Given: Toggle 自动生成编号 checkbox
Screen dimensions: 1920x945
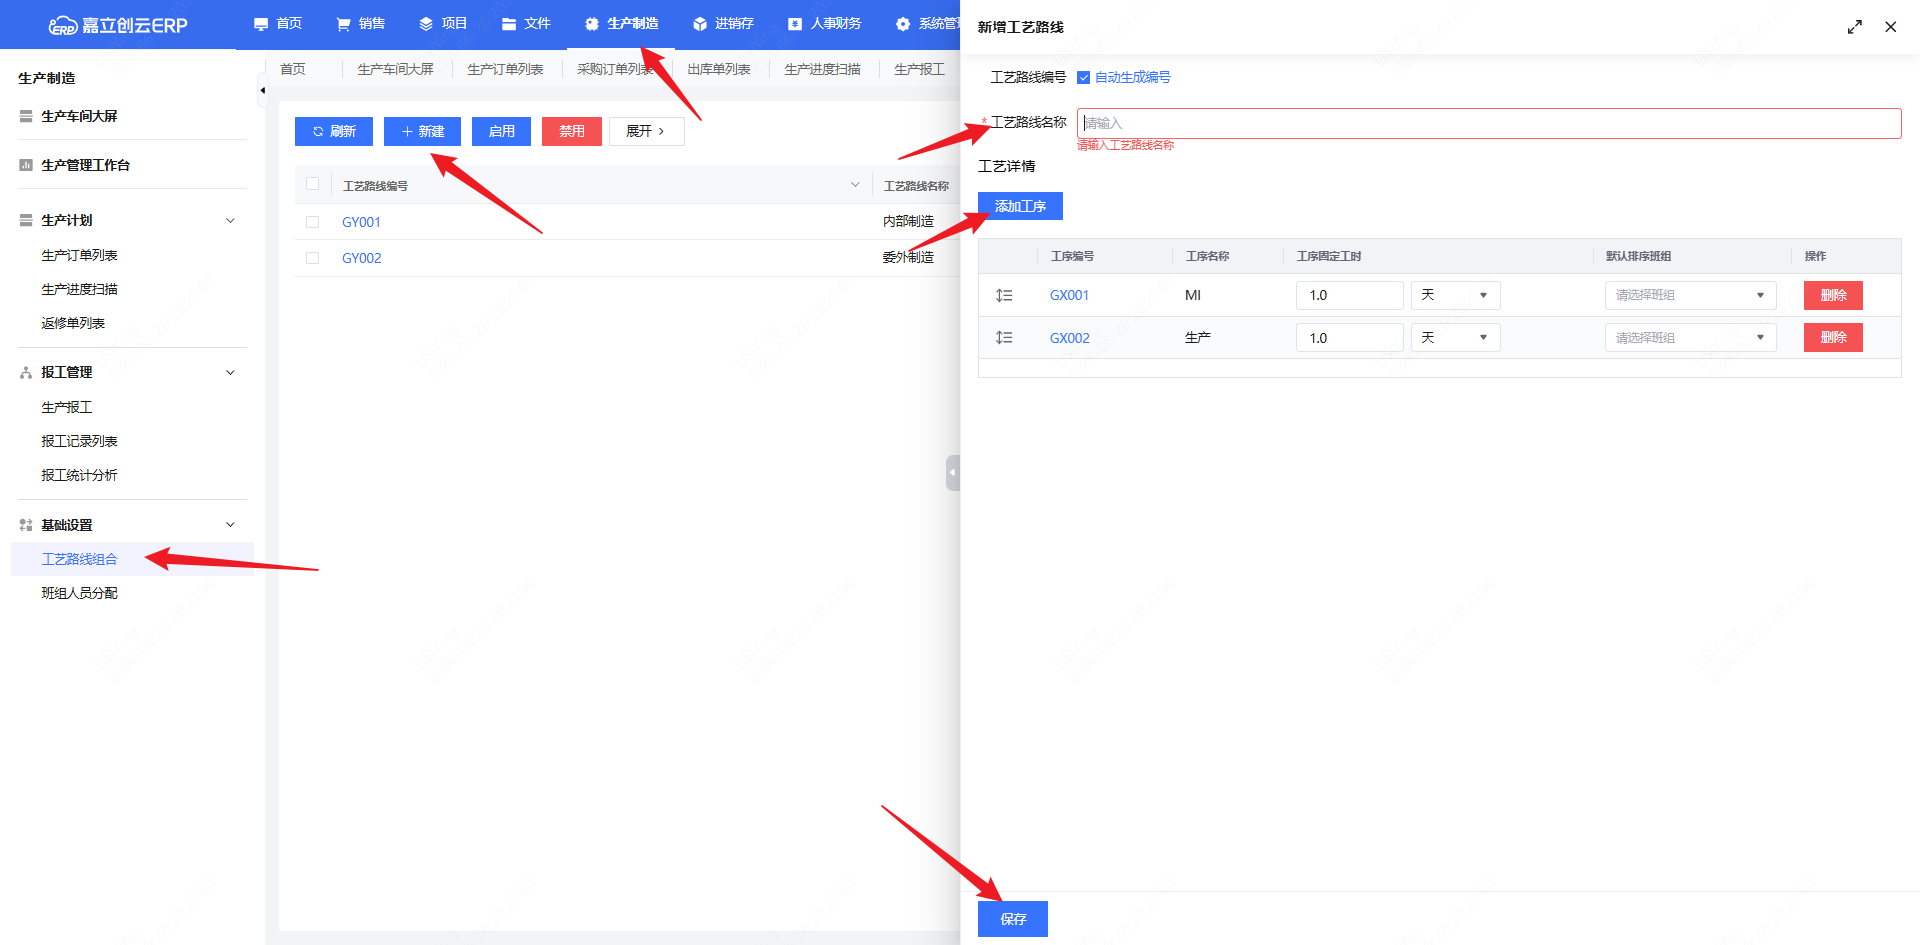Looking at the screenshot, I should click(1083, 77).
